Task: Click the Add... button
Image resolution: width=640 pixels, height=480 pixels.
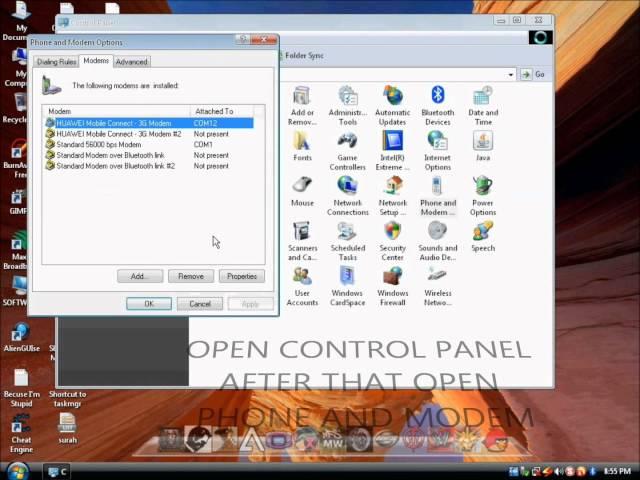Action: tap(140, 276)
